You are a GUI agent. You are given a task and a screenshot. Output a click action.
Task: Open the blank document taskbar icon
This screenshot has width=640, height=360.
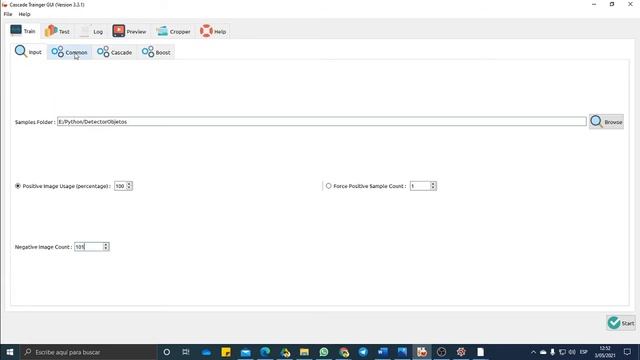pos(480,352)
